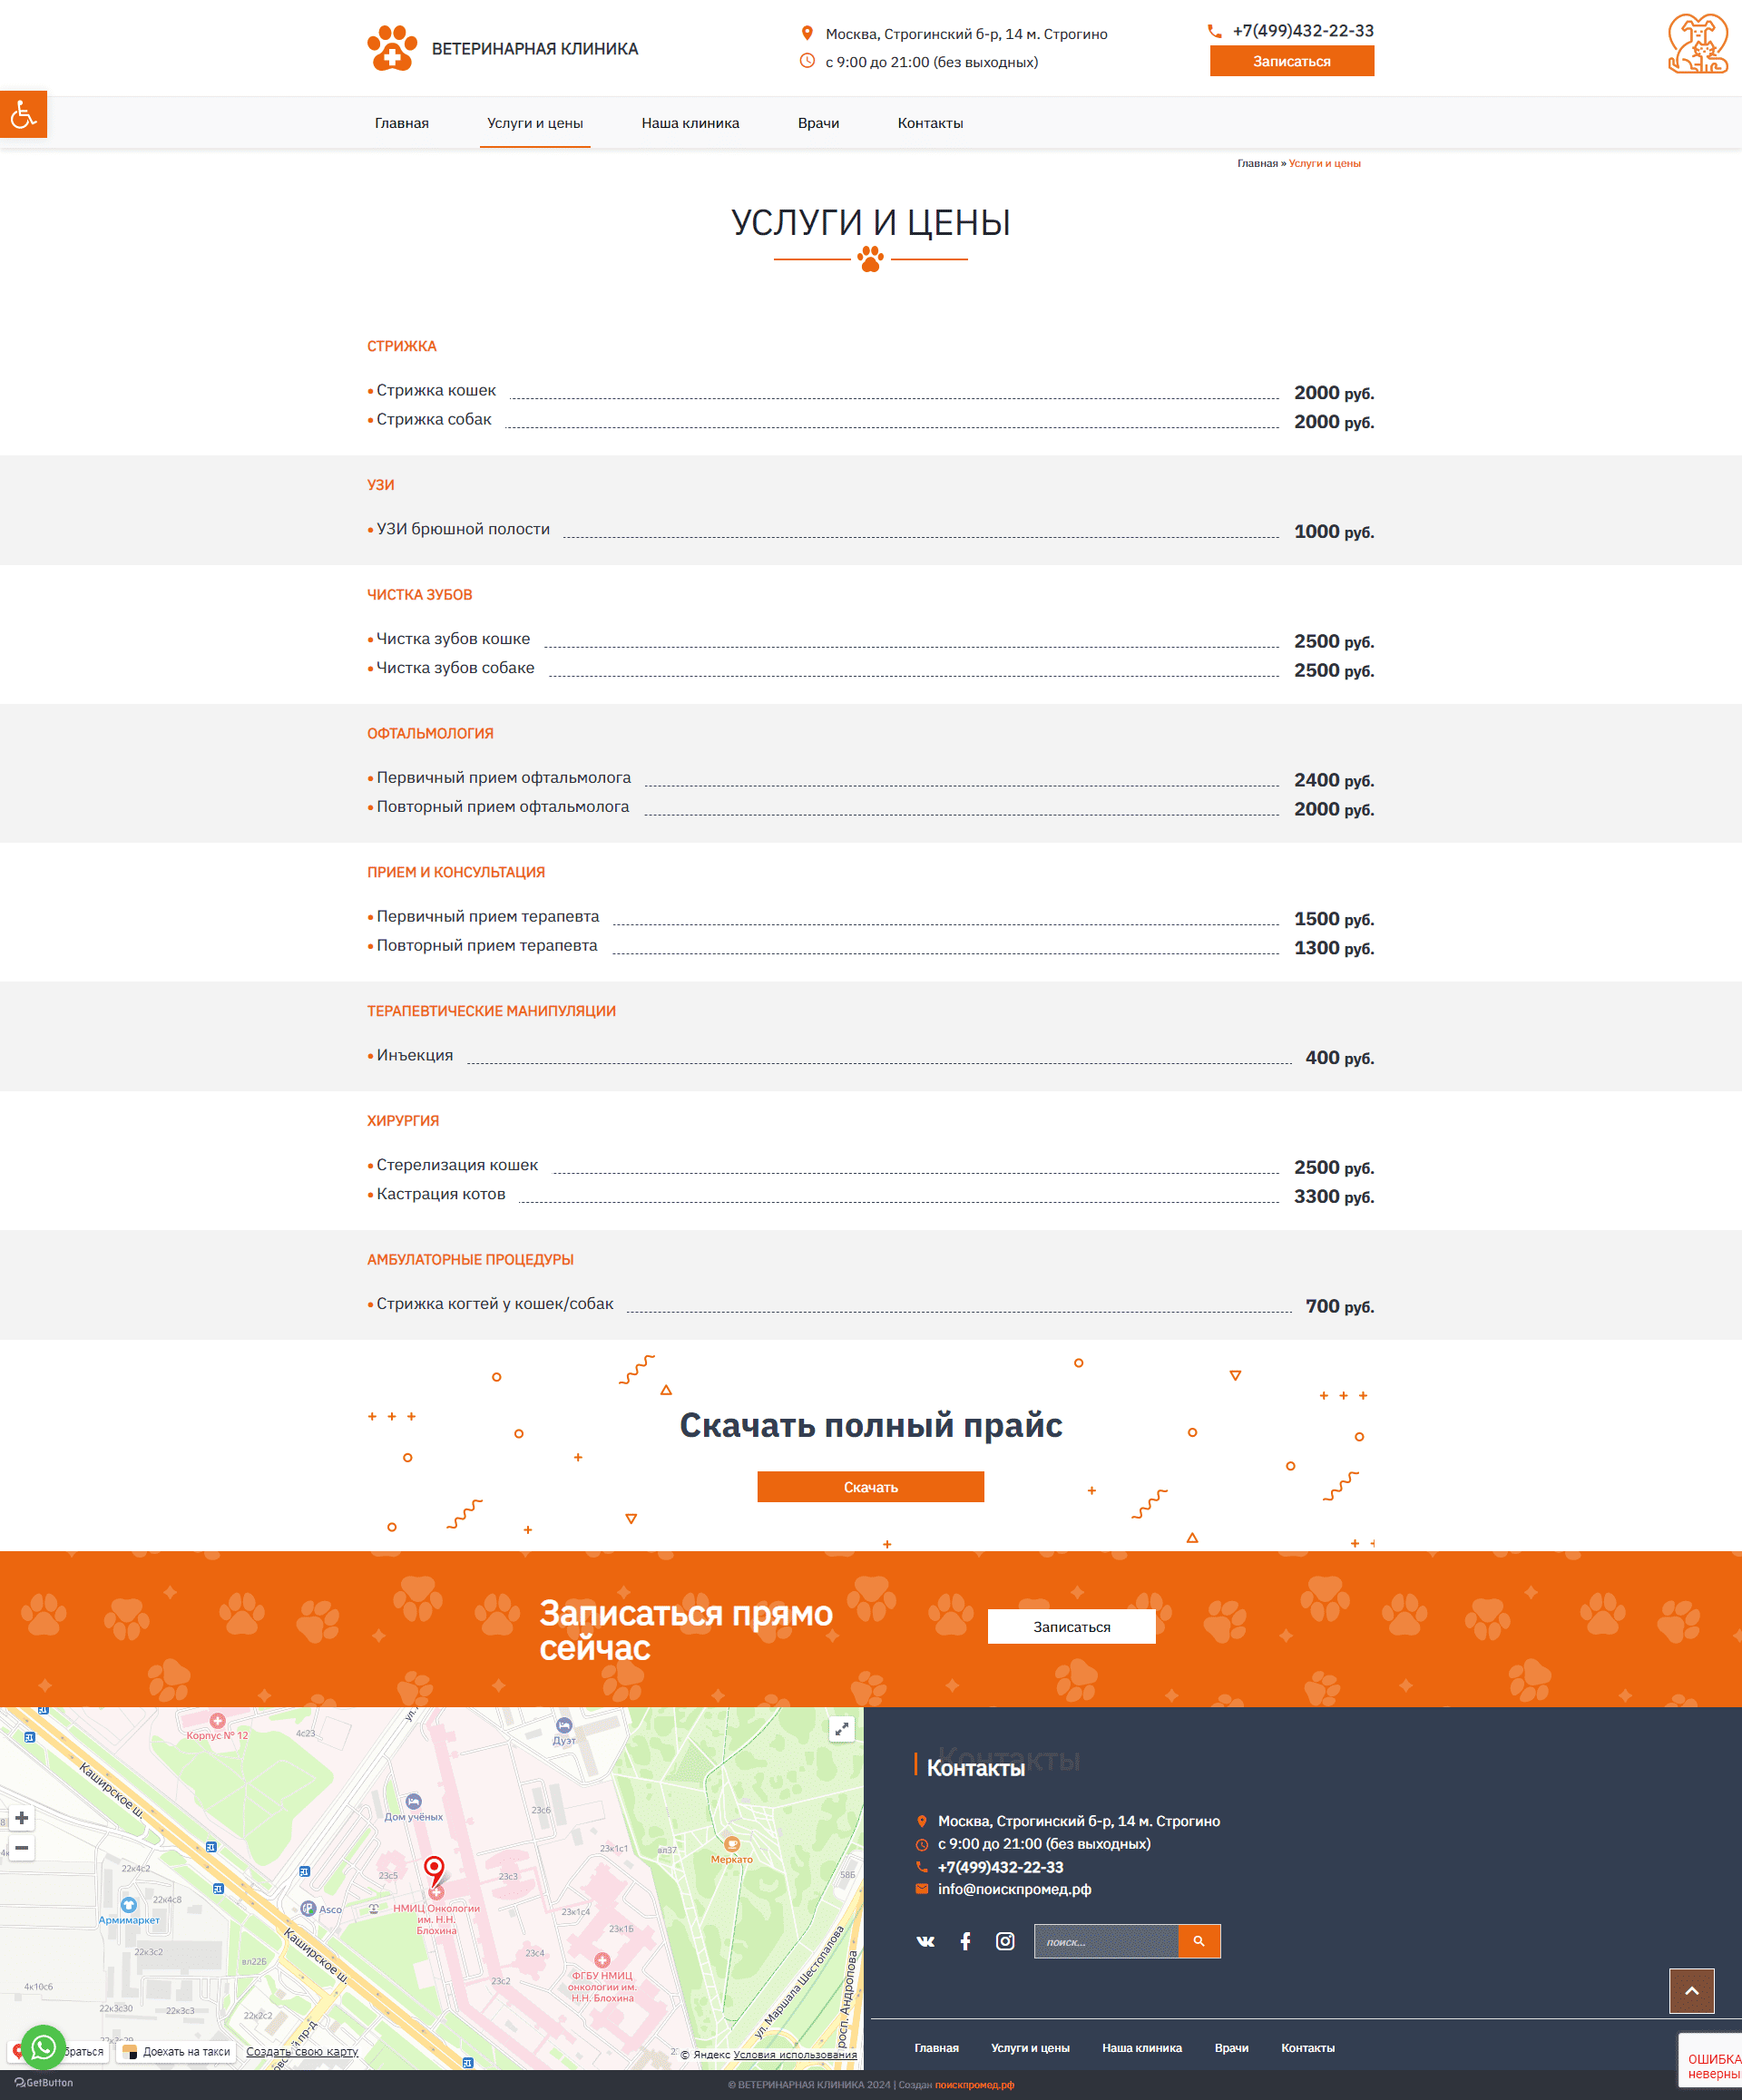
Task: Focus the footer search input field
Action: click(1106, 1941)
